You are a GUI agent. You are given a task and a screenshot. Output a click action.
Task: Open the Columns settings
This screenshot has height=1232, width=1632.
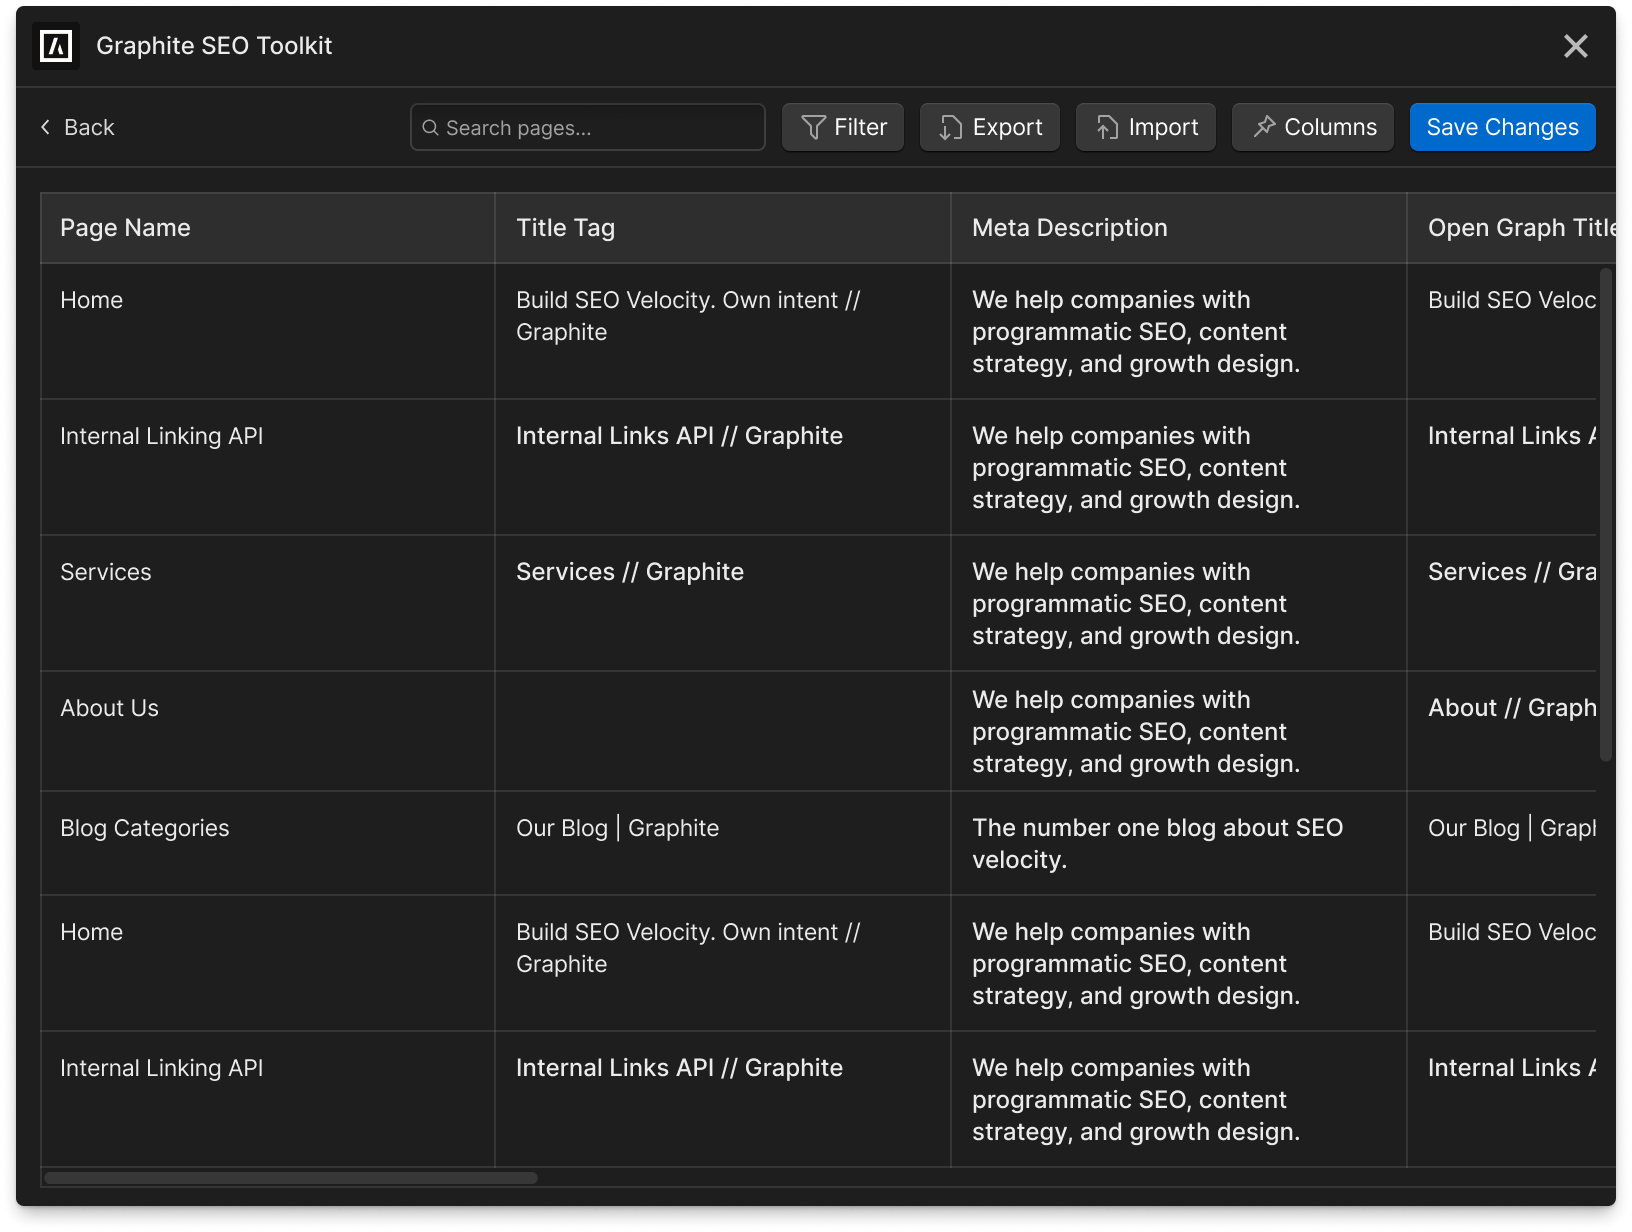1313,127
